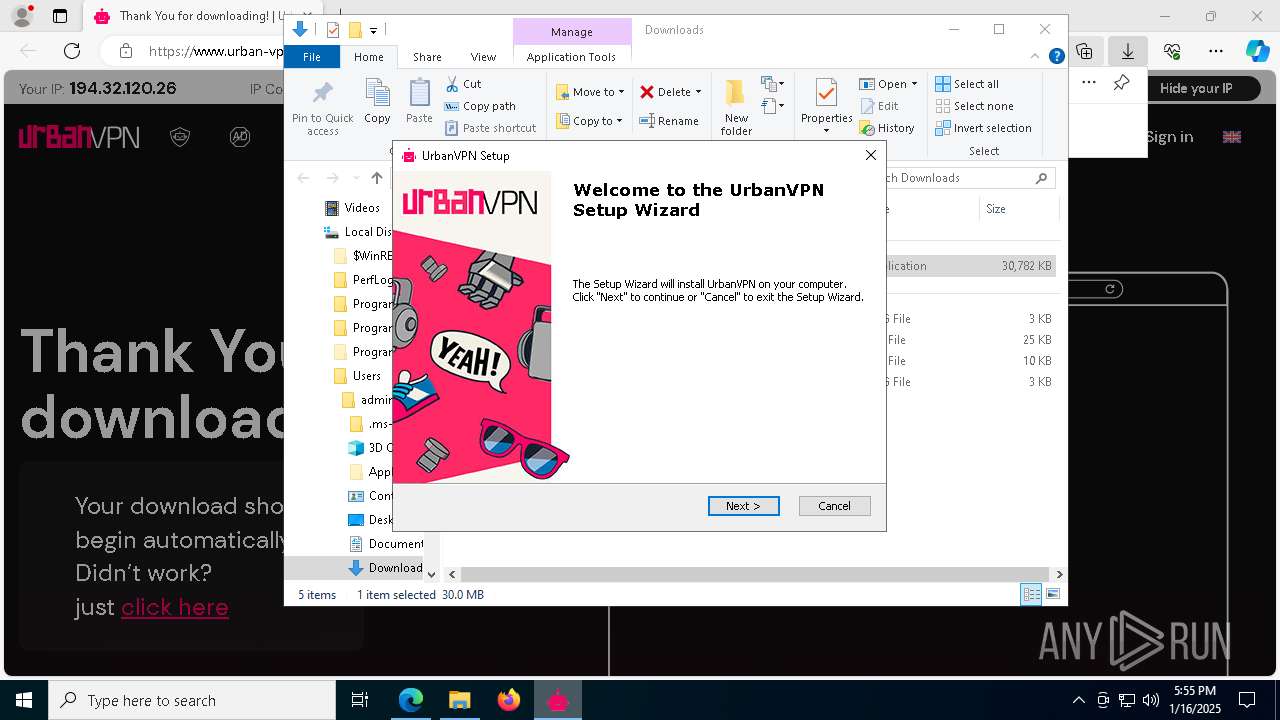Click horizontal scrollbar right arrow
Image resolution: width=1280 pixels, height=720 pixels.
1058,574
